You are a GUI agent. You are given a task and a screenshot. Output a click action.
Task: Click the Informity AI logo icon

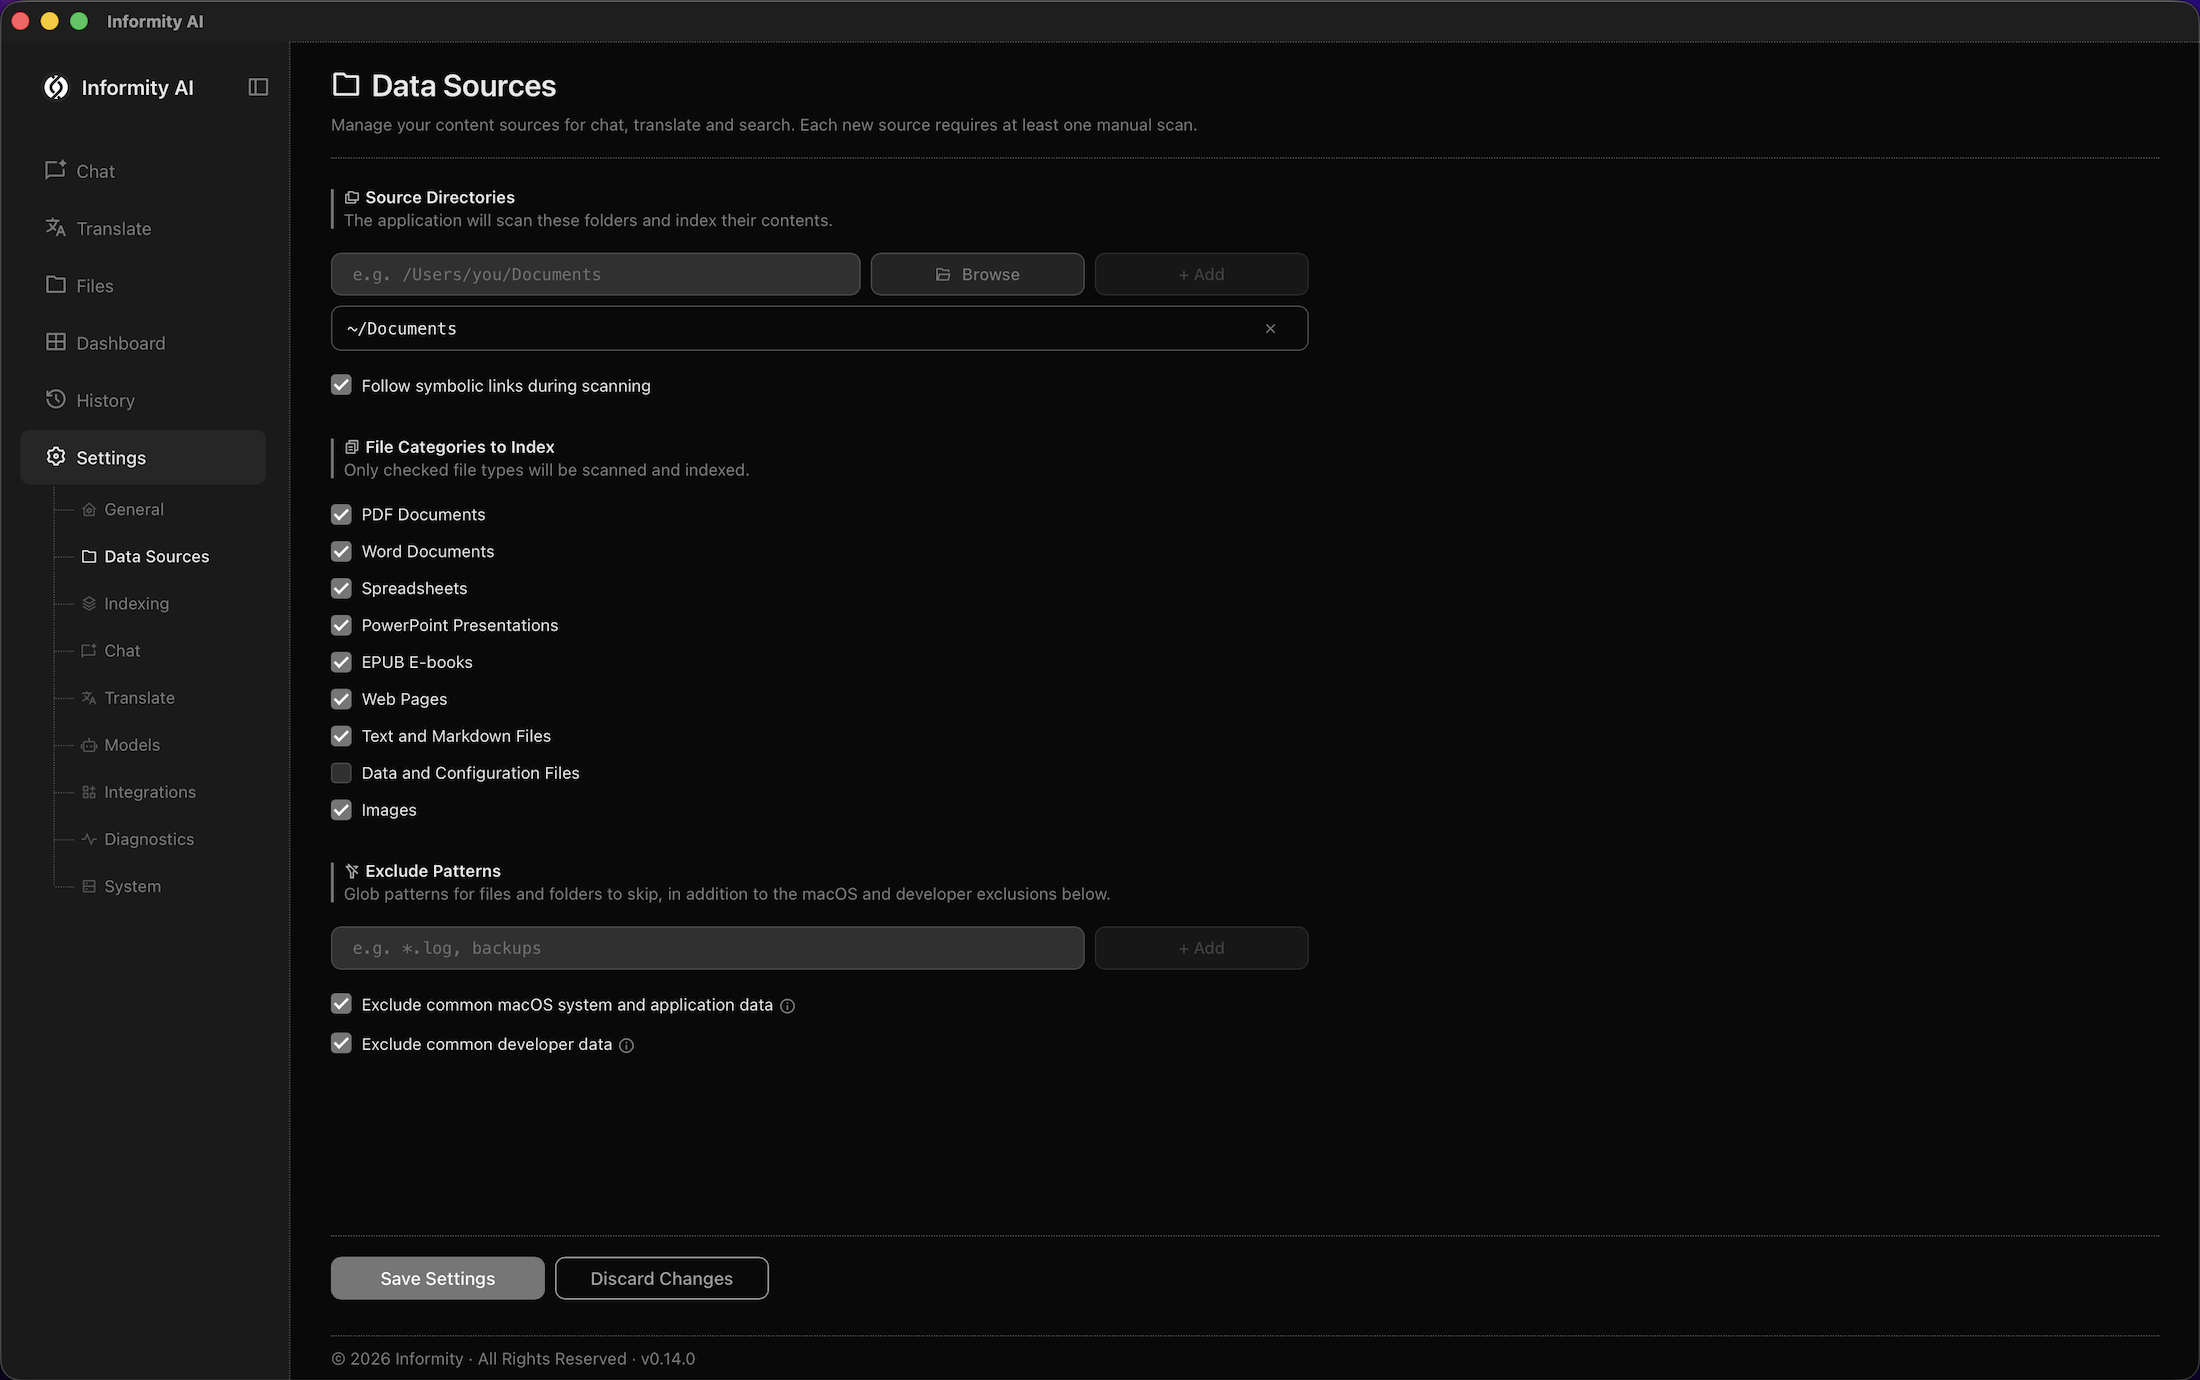tap(56, 88)
